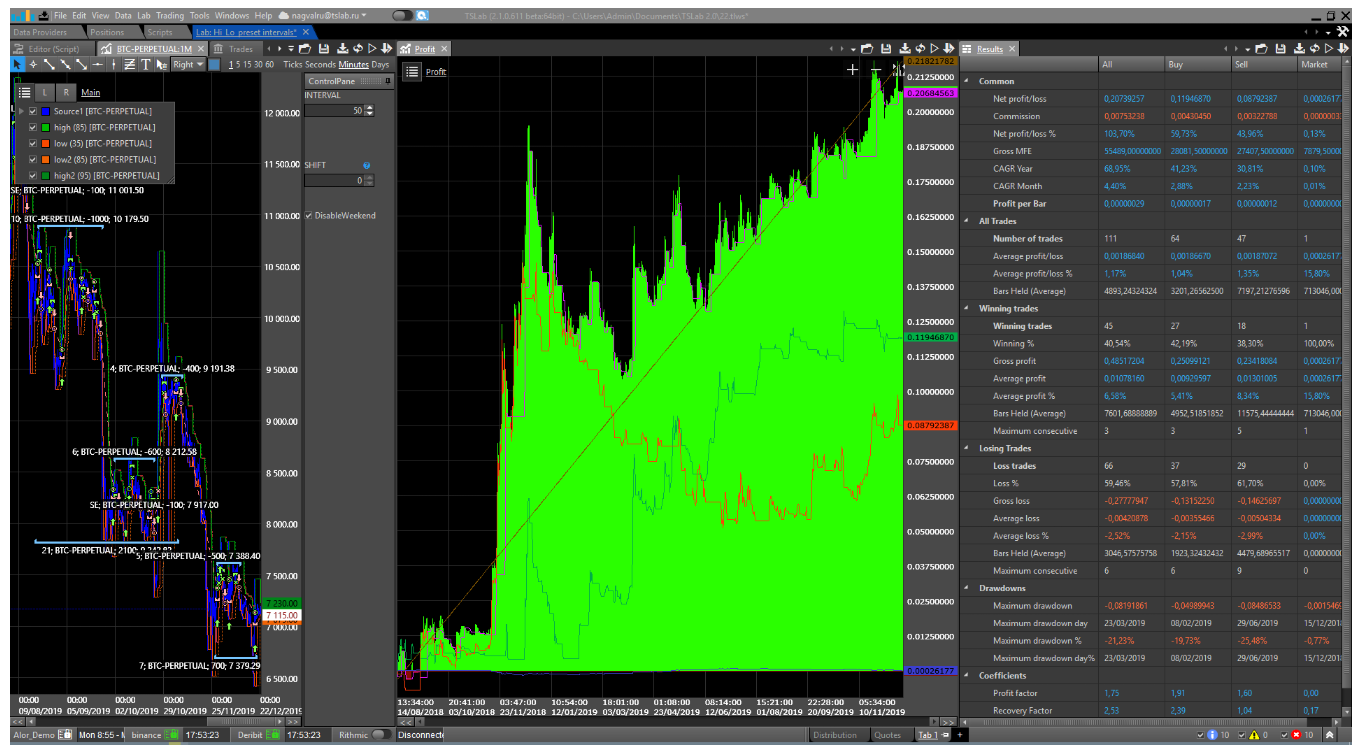Toggle the Rithmic connection switch in status bar
This screenshot has height=754, width=1359.
pos(380,735)
